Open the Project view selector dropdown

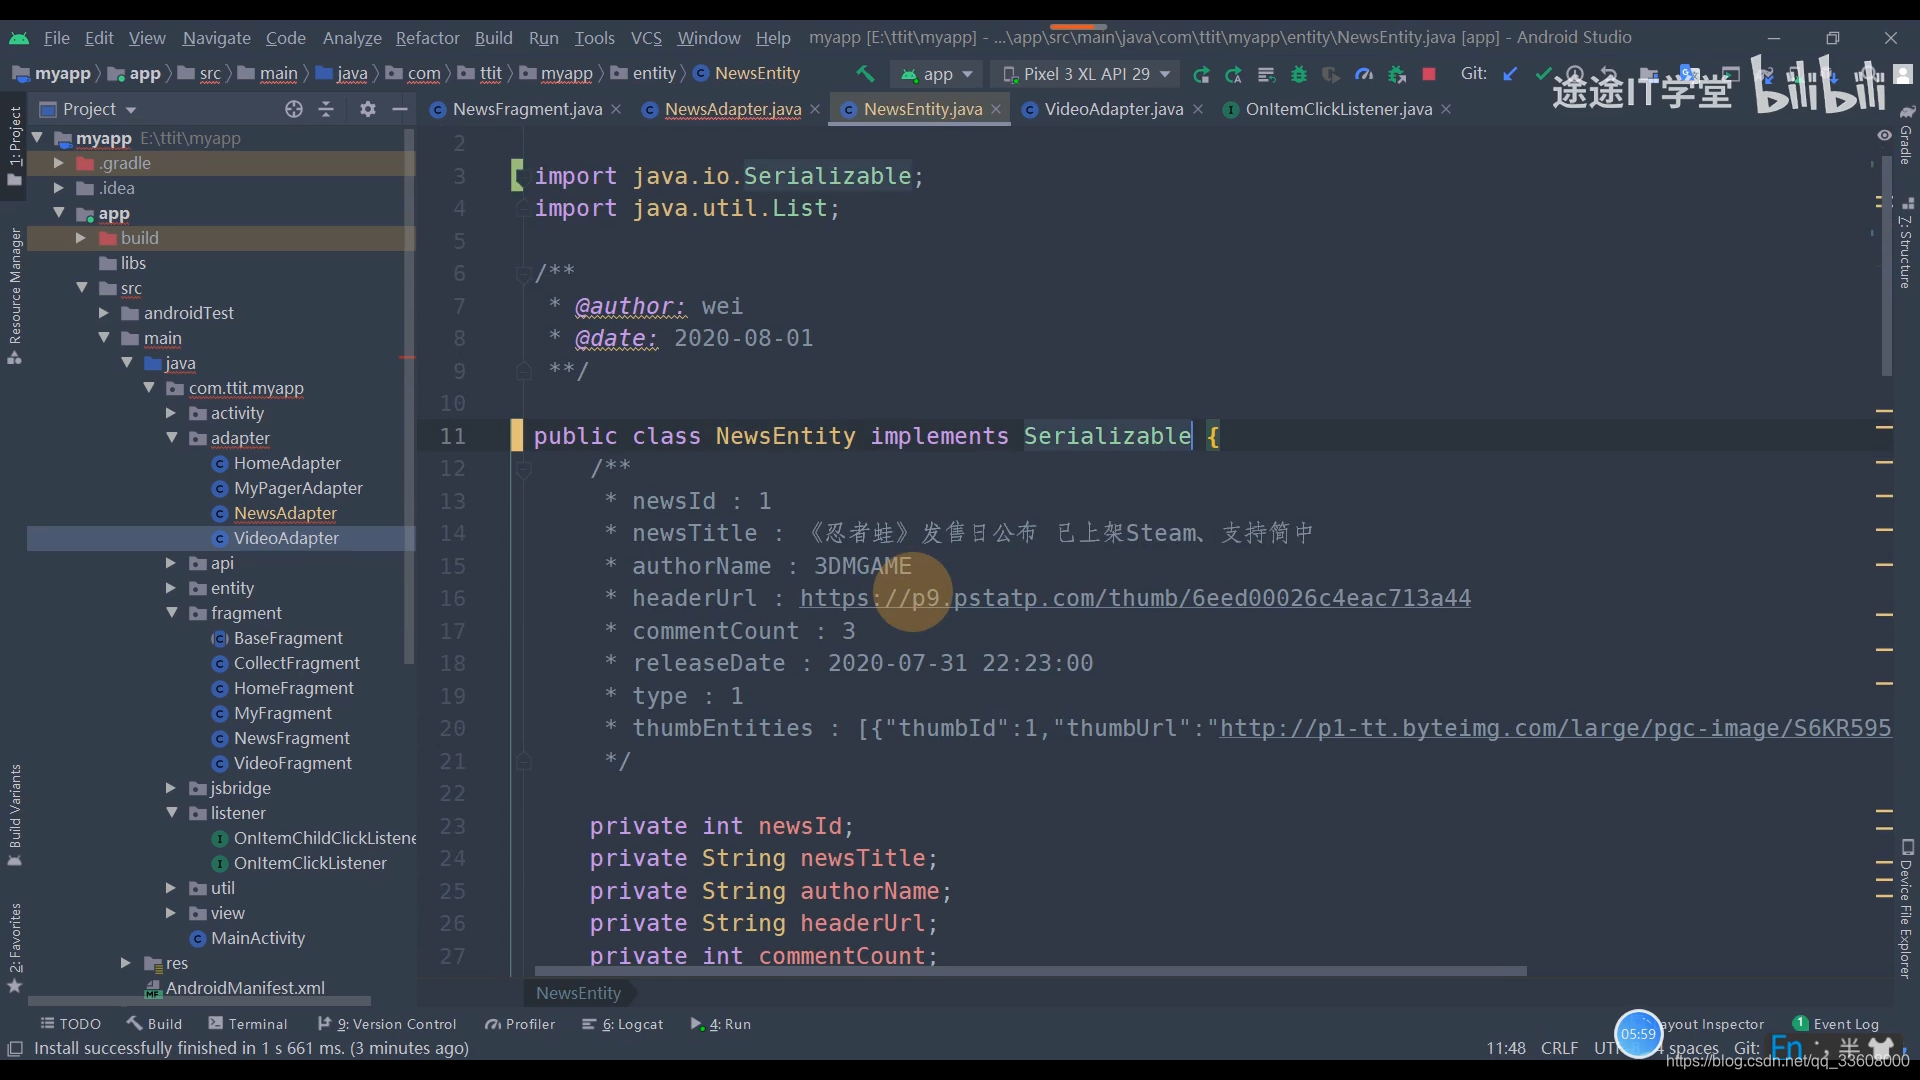click(88, 109)
